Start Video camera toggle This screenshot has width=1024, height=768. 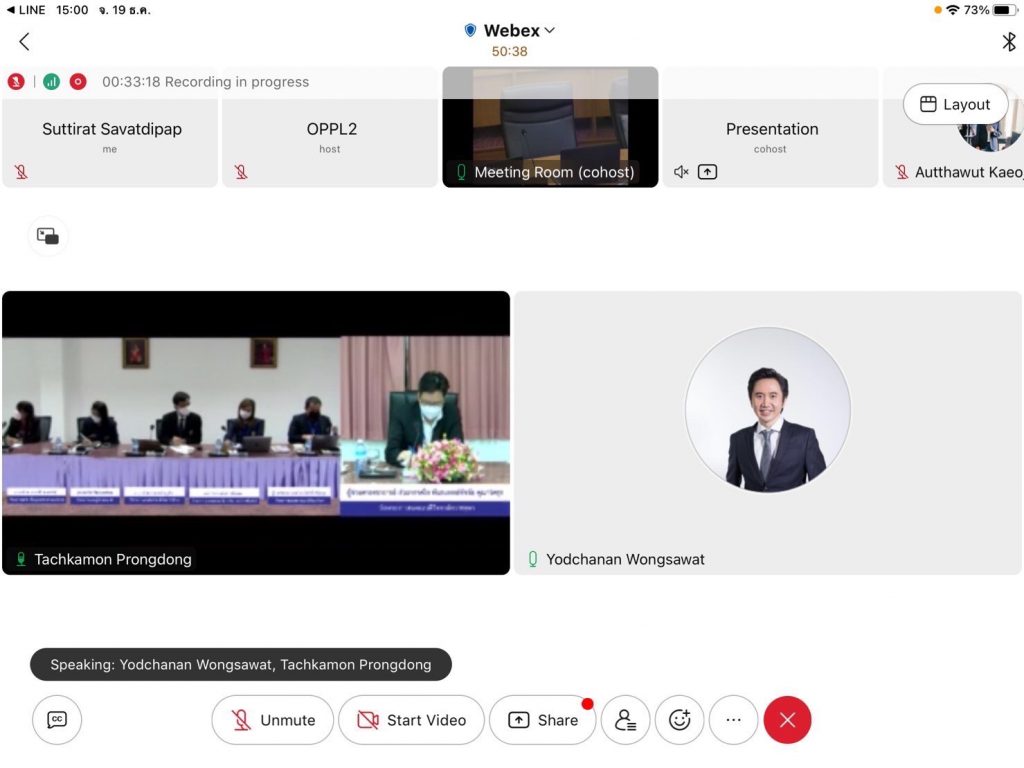411,720
